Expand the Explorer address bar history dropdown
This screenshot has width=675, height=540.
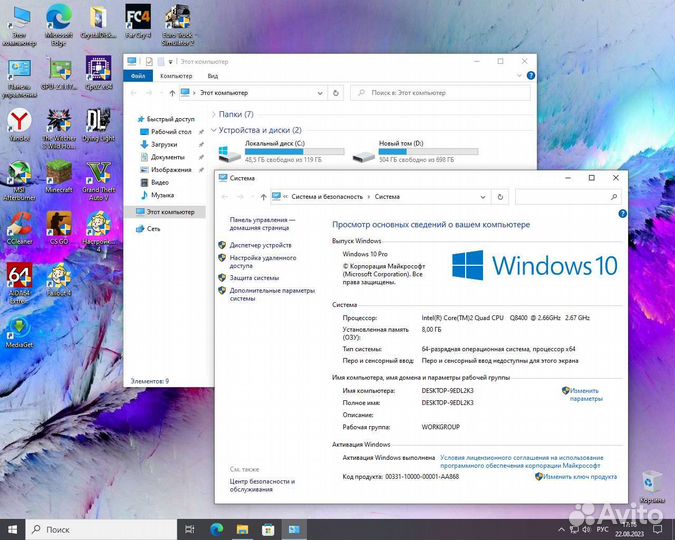[x=320, y=93]
